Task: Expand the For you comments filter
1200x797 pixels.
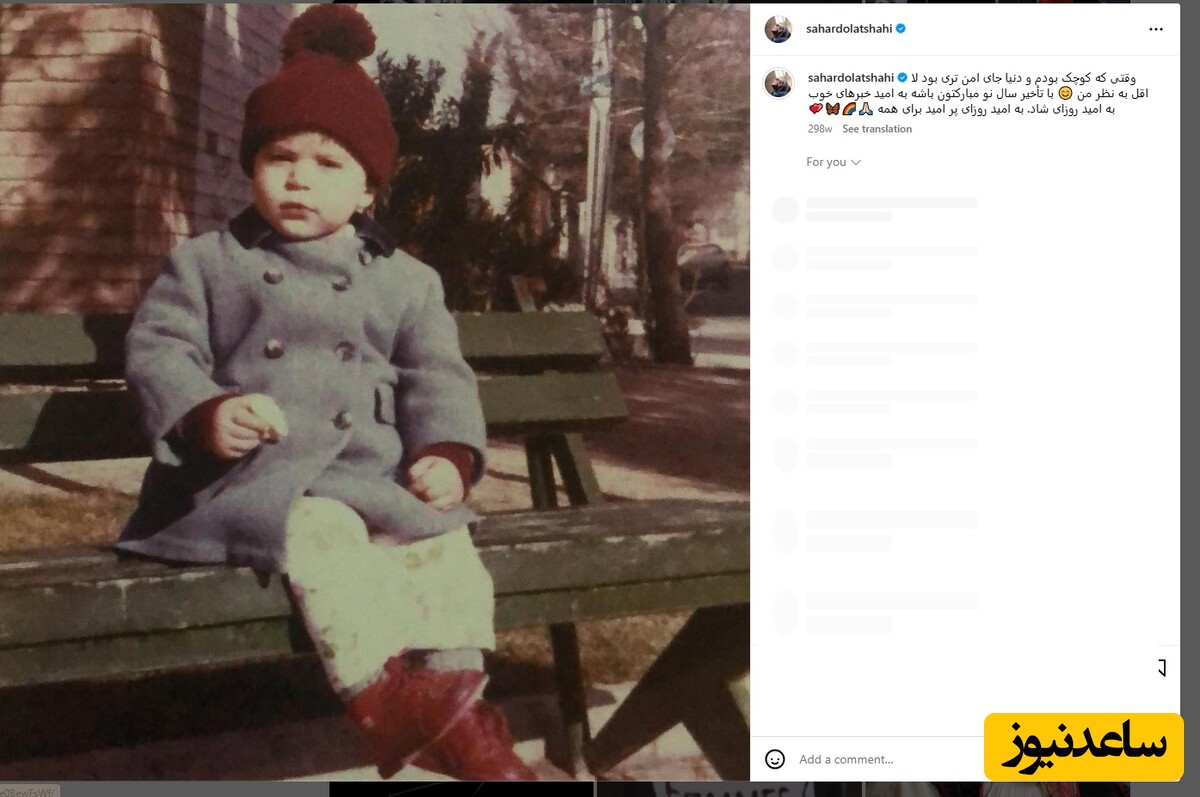Action: coord(833,162)
